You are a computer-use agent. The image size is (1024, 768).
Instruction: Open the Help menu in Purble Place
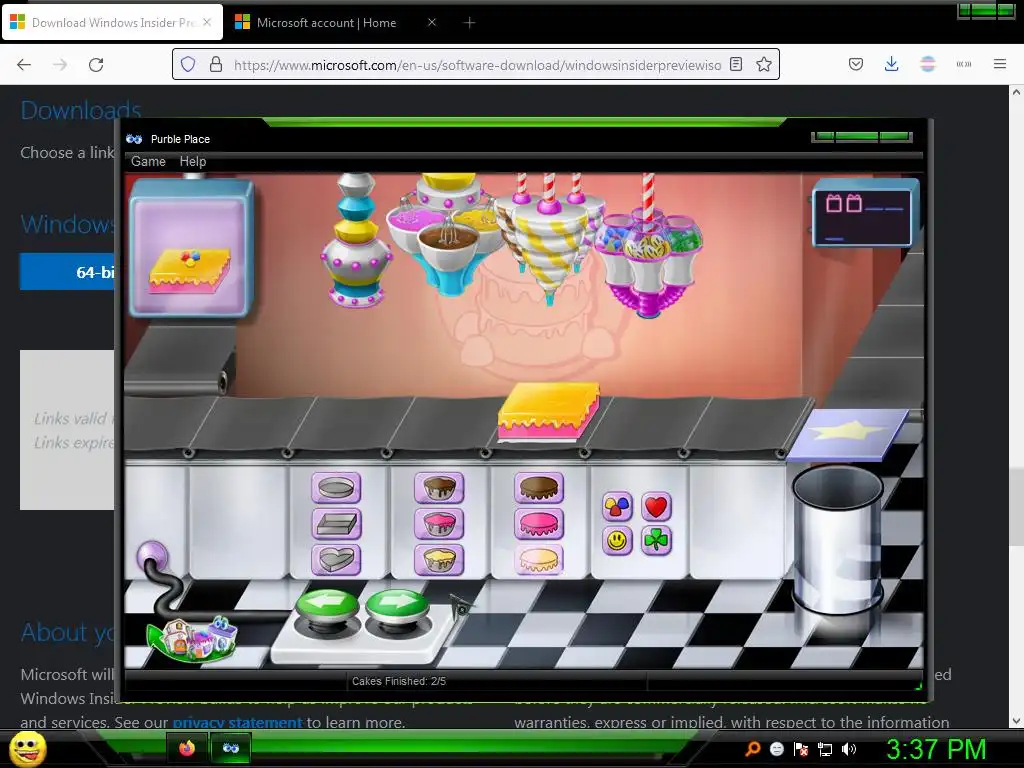[x=193, y=161]
